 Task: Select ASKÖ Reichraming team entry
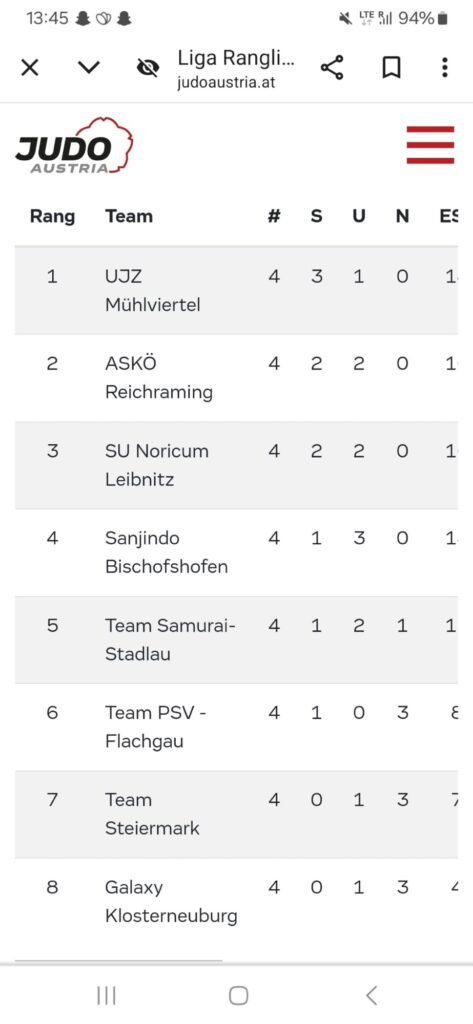coord(236,377)
